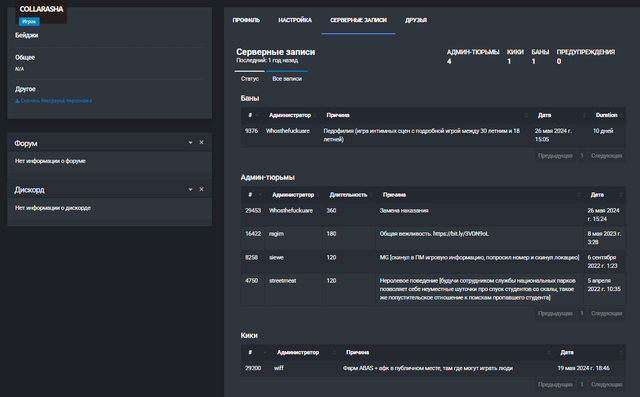The width and height of the screenshot is (640, 397).
Task: Open the bit.ly link in jail reason
Action: 460,234
